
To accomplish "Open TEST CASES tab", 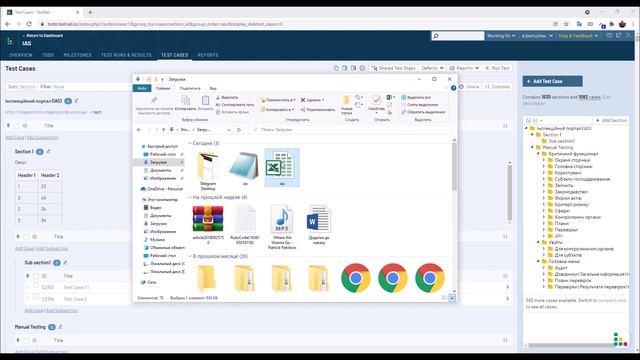I will coord(174,55).
